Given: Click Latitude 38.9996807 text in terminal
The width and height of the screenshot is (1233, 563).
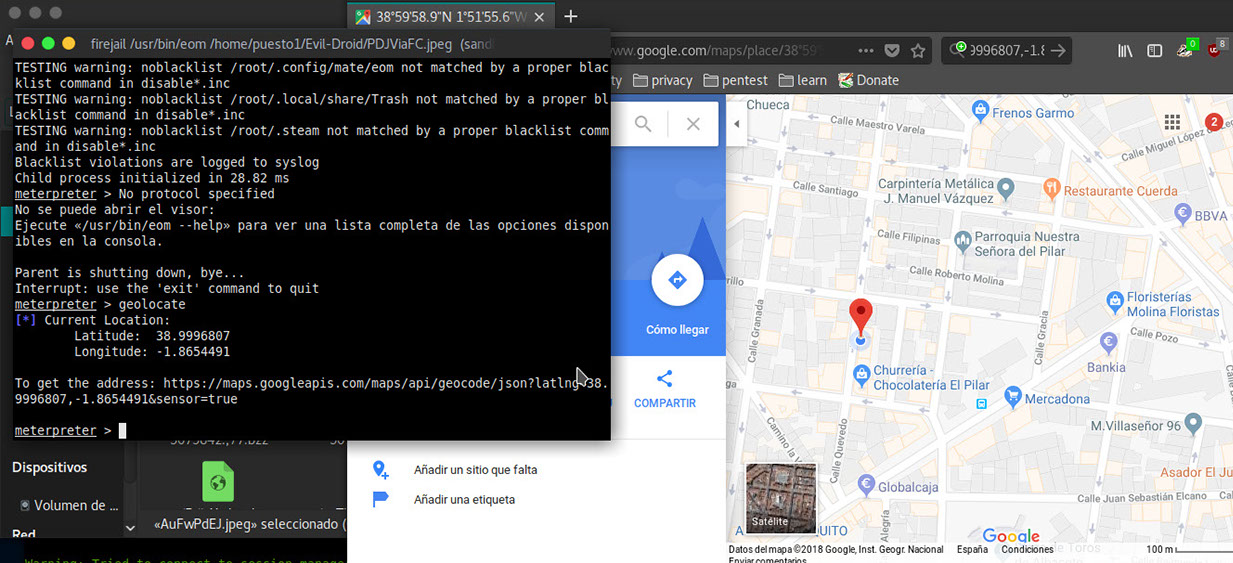Looking at the screenshot, I should (152, 336).
